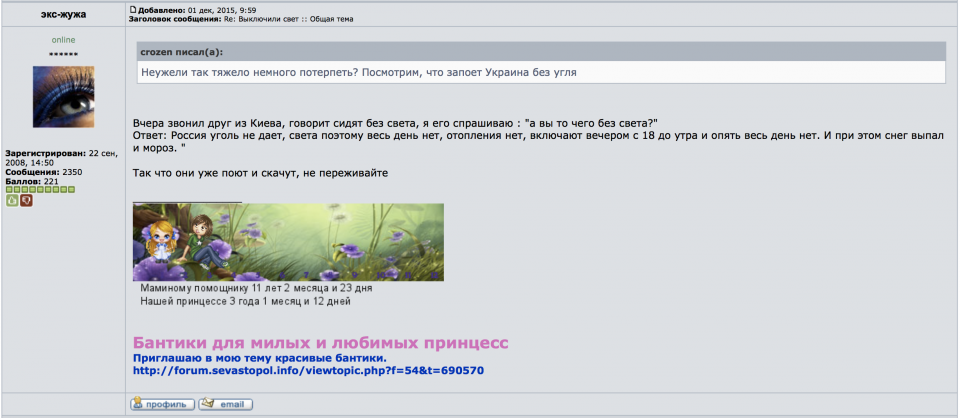Click the blue Приглашаю в мою тему text
This screenshot has height=418, width=960.
pos(260,357)
